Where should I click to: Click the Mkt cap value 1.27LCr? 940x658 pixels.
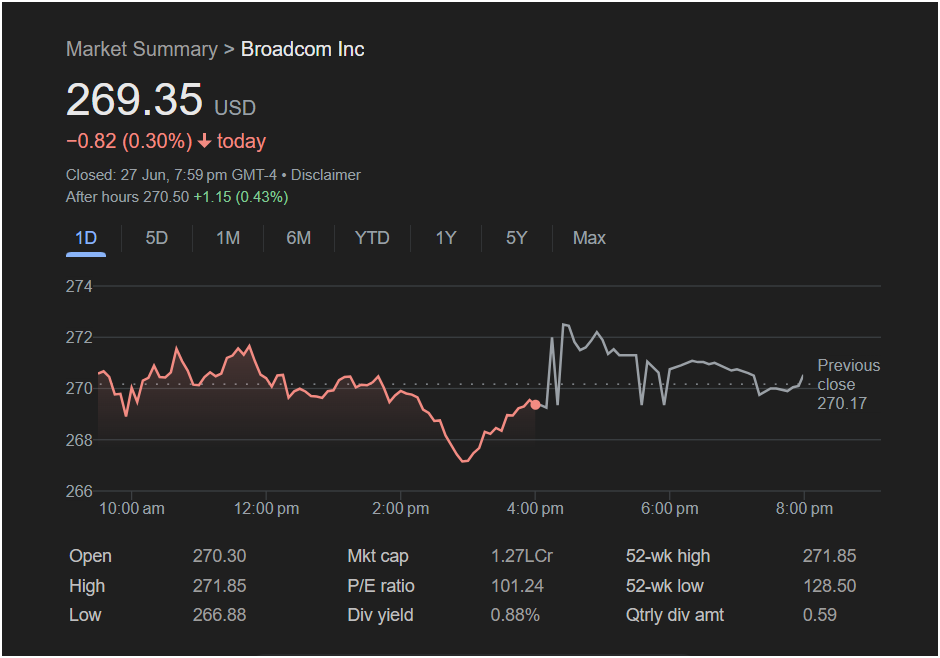522,556
